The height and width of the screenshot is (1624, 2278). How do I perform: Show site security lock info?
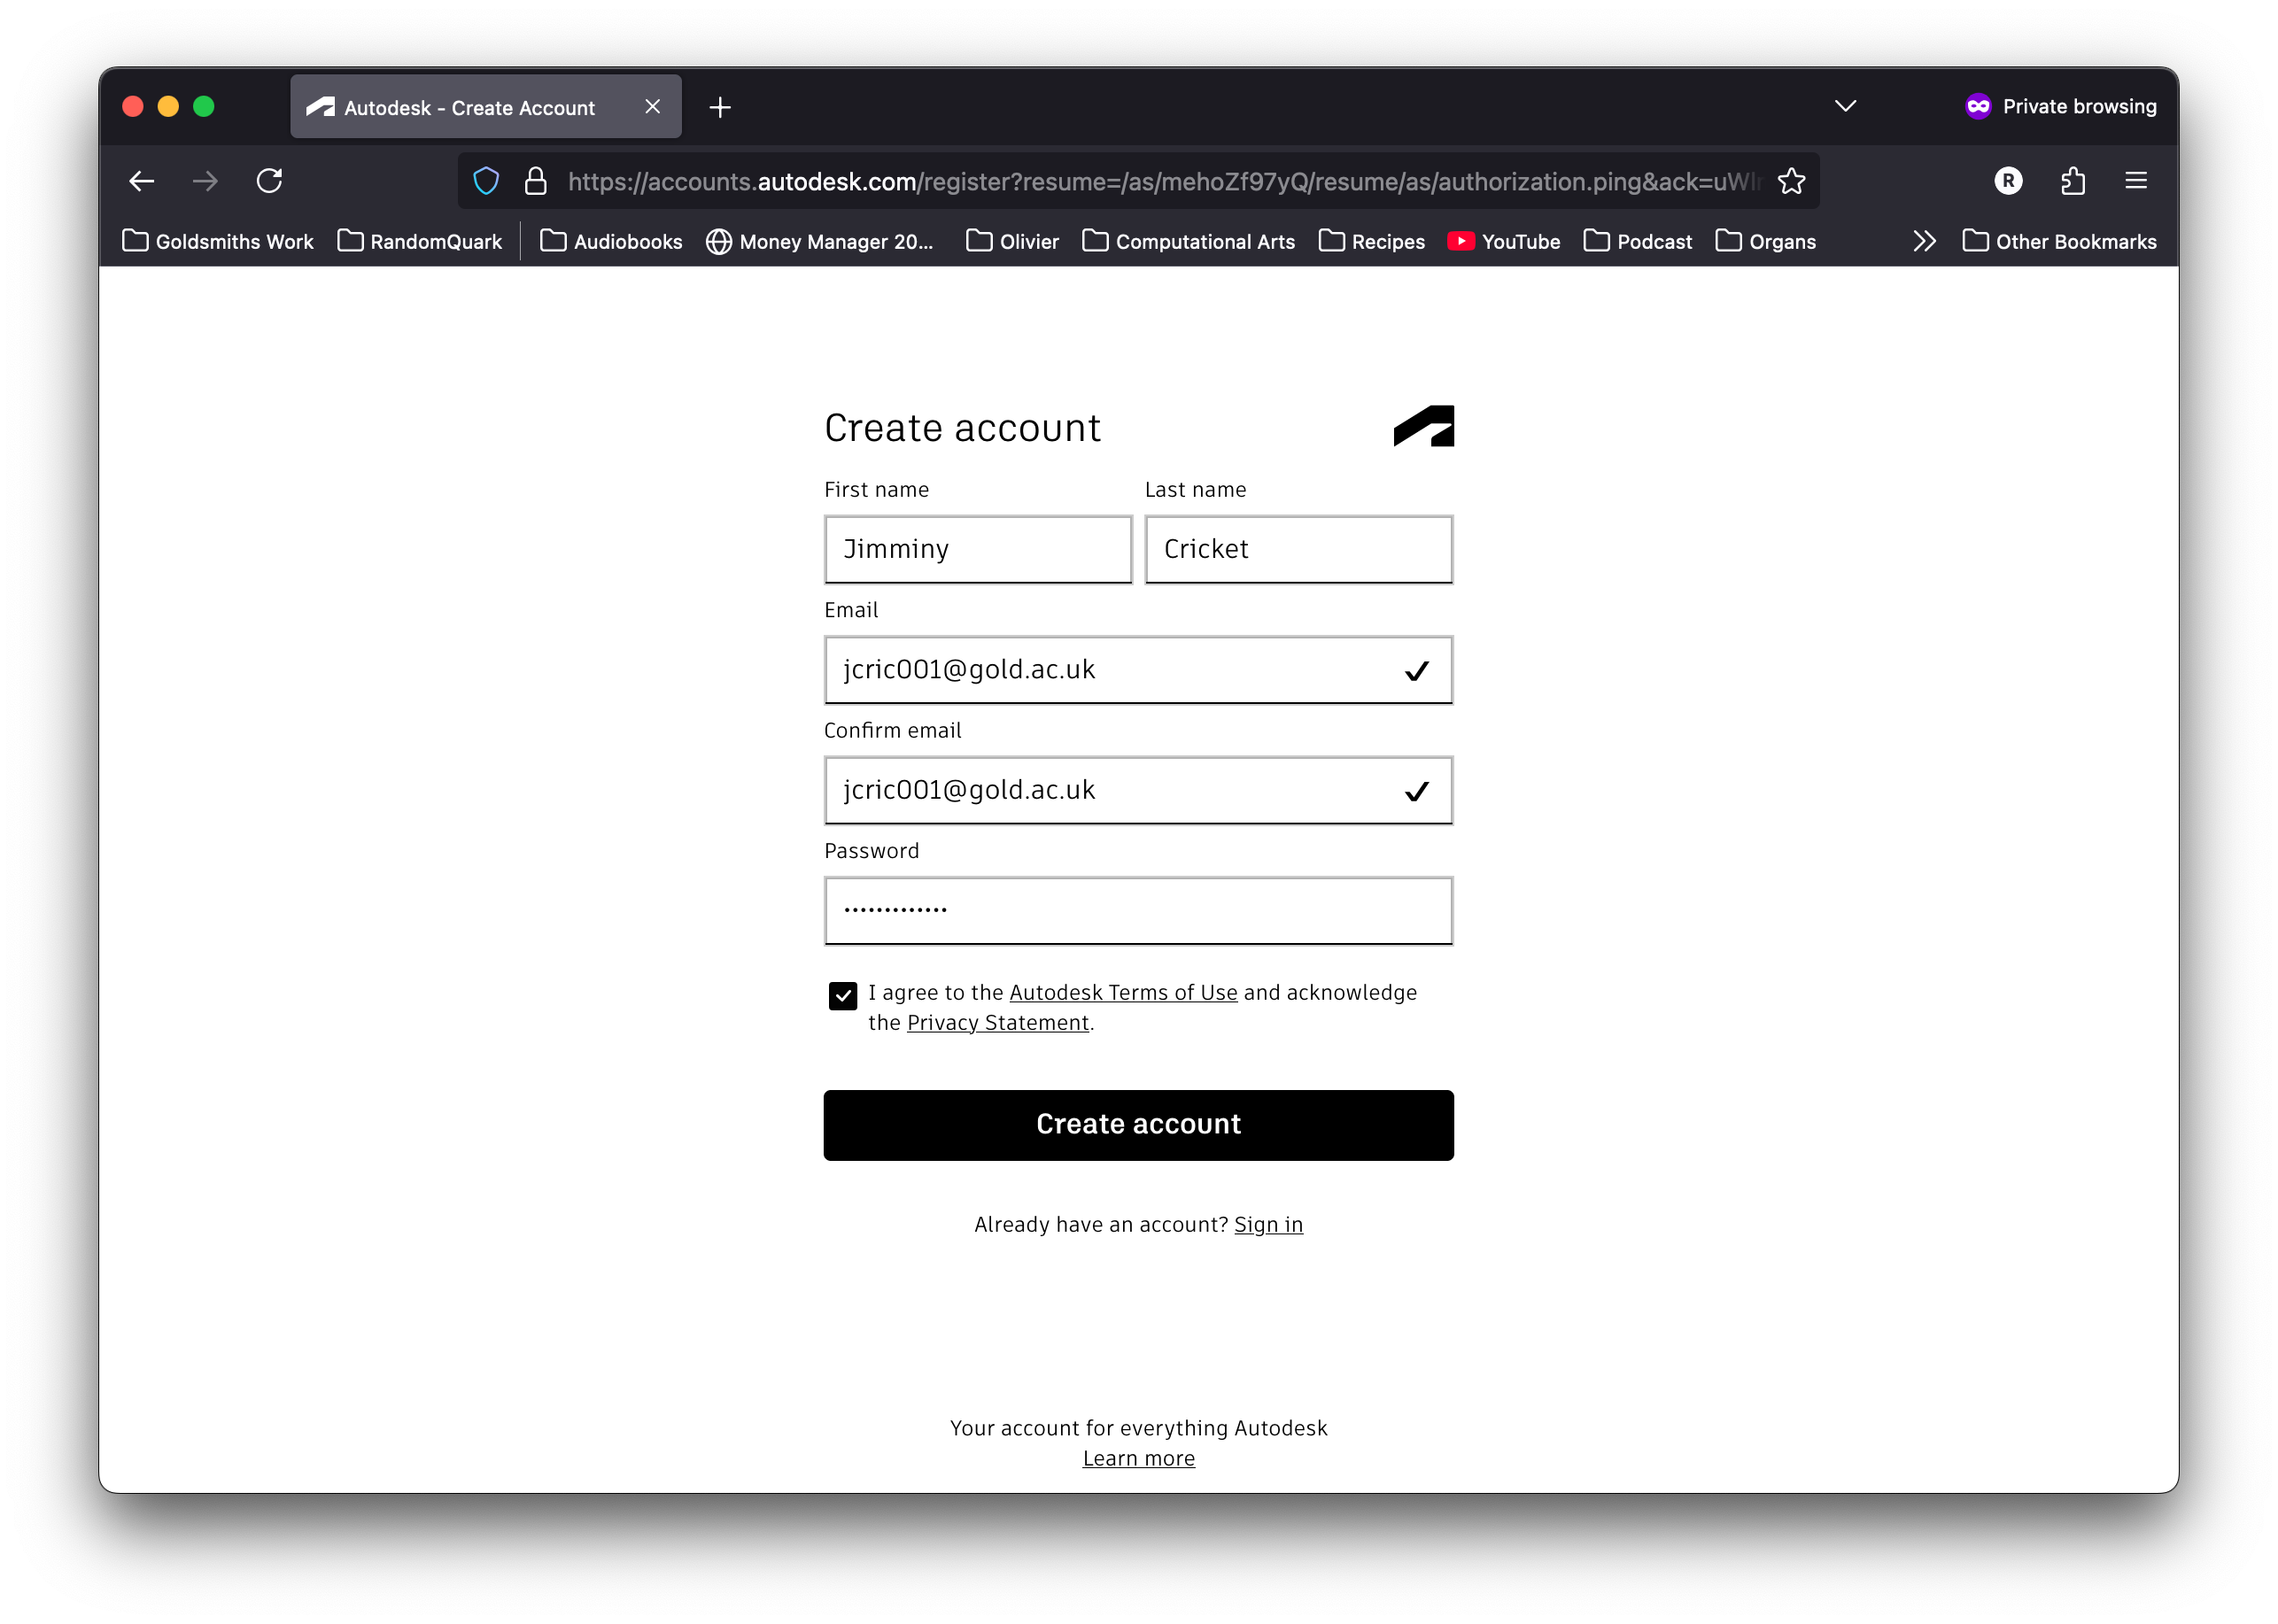tap(536, 181)
